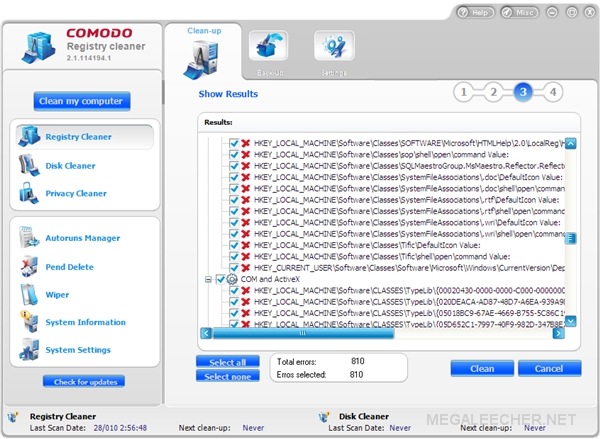Uncheck the .rtf\DefaultIcon entry checkbox
This screenshot has height=439, width=600.
pos(234,200)
